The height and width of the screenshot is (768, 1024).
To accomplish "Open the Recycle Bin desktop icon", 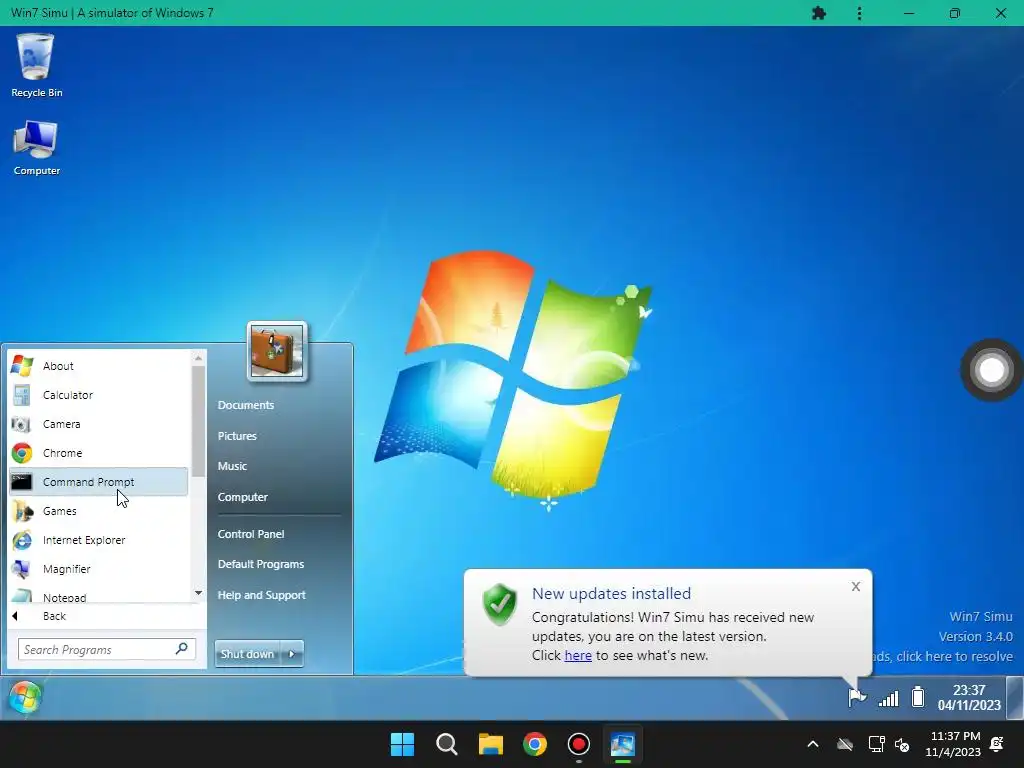I will tap(37, 65).
